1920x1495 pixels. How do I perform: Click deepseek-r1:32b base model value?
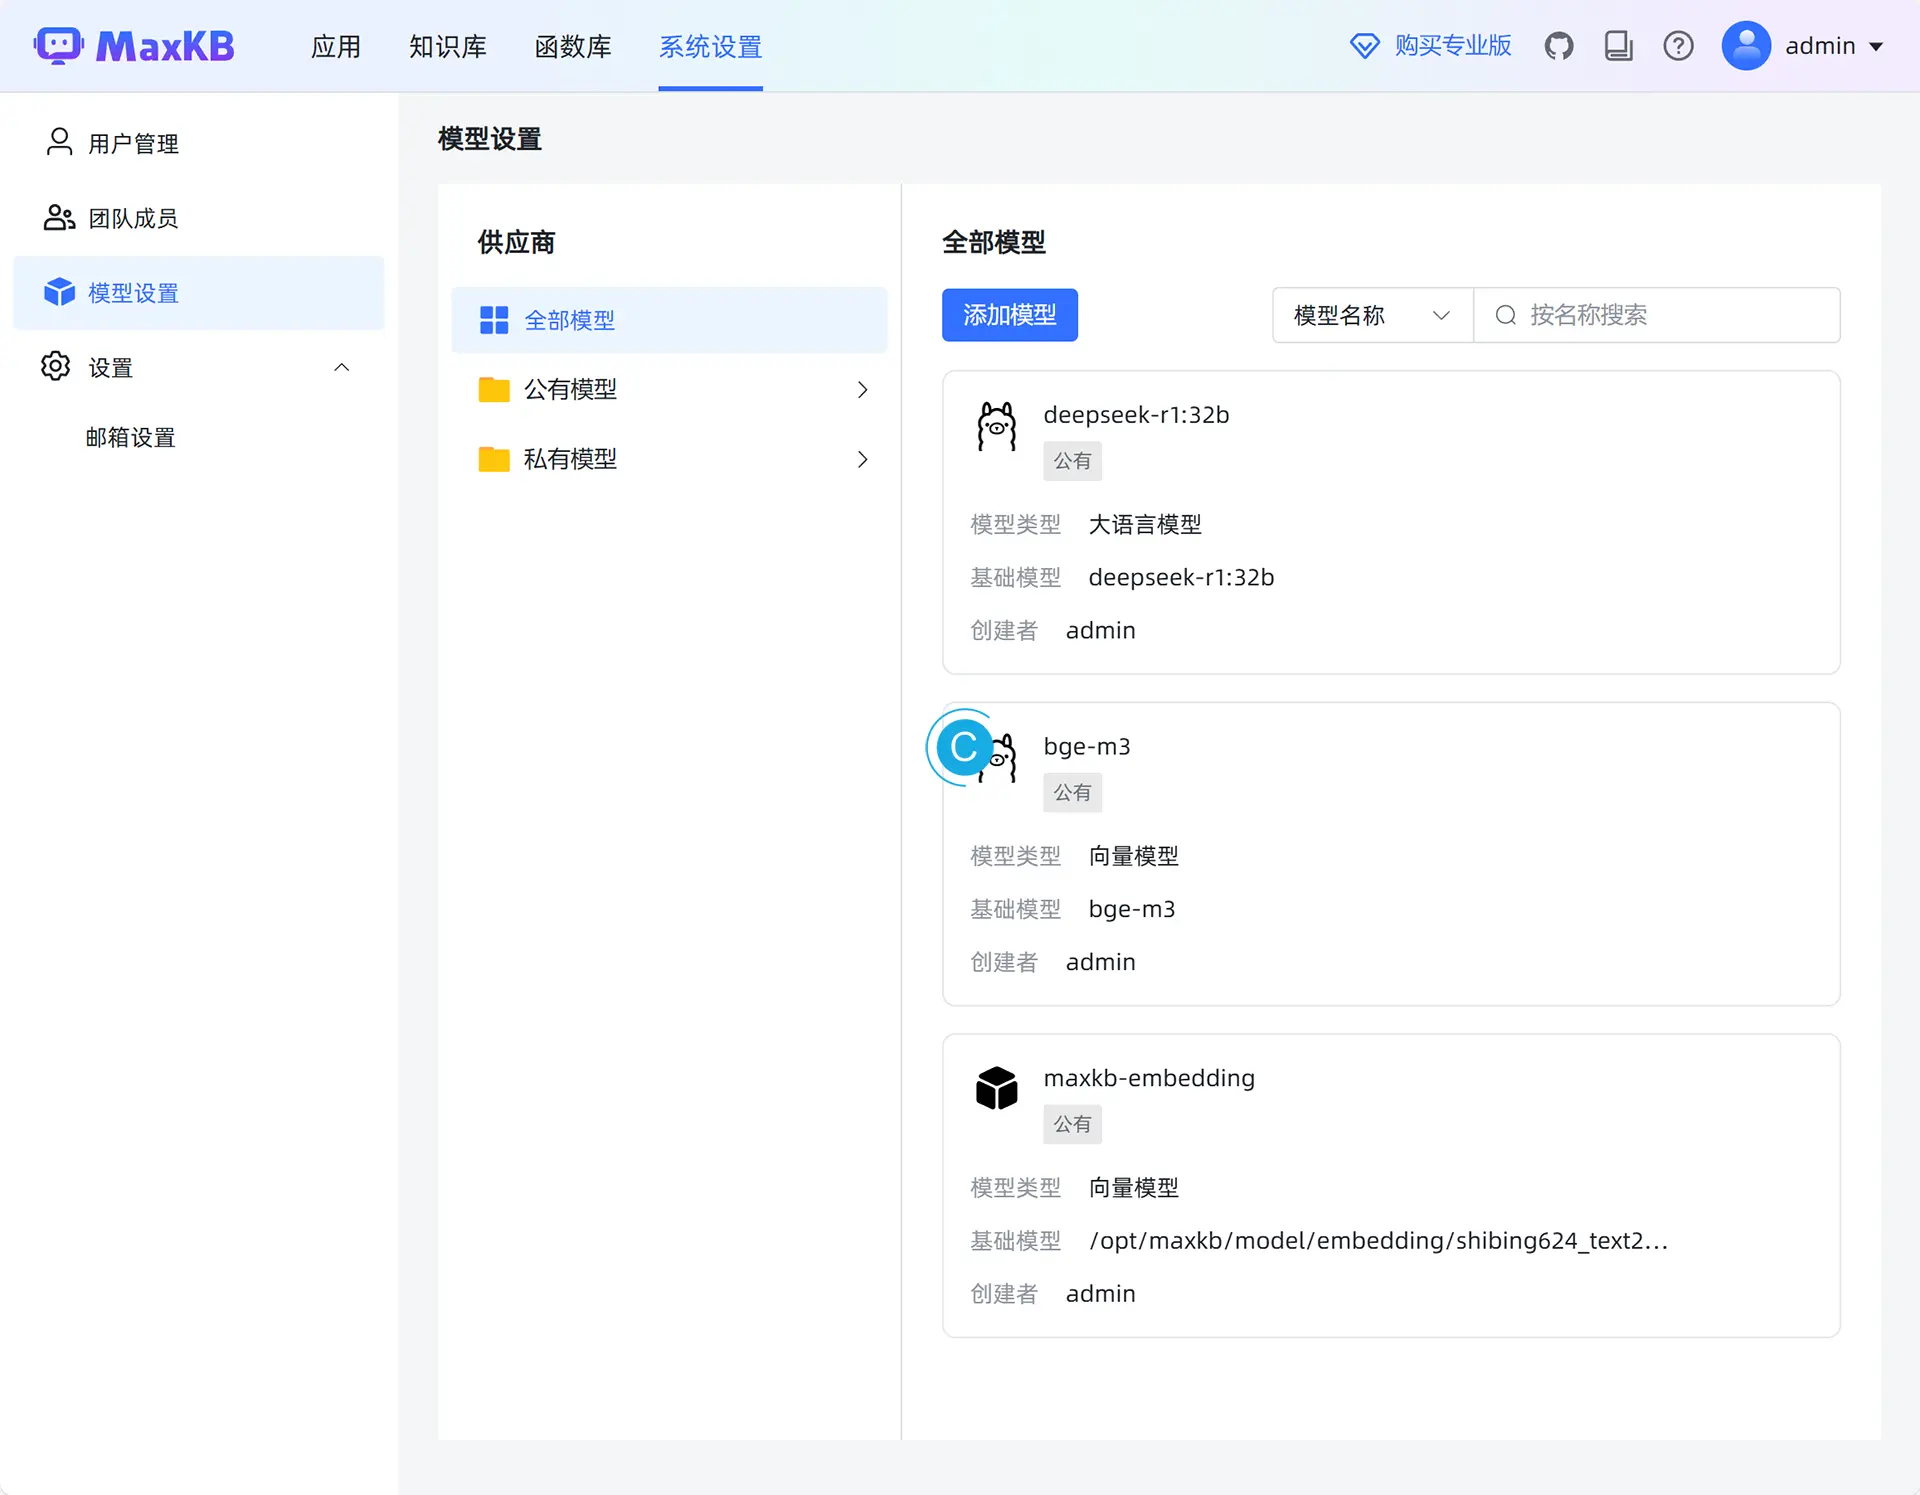click(x=1181, y=577)
